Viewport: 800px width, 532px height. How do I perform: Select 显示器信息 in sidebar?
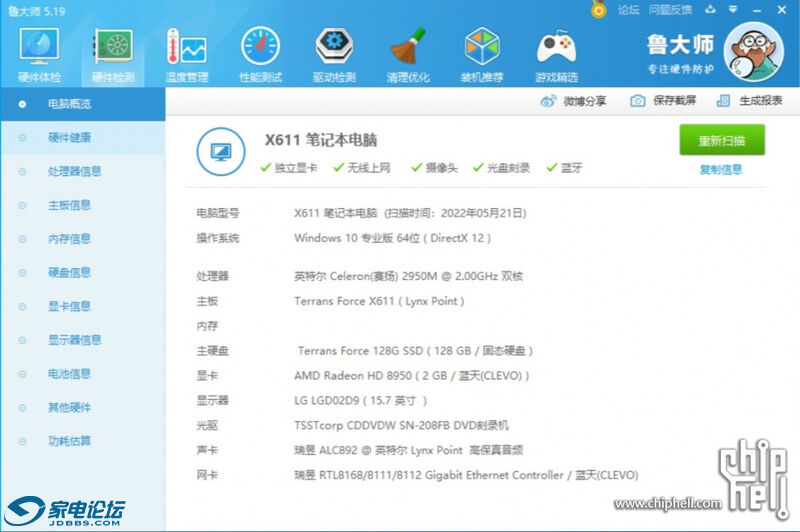tap(83, 340)
